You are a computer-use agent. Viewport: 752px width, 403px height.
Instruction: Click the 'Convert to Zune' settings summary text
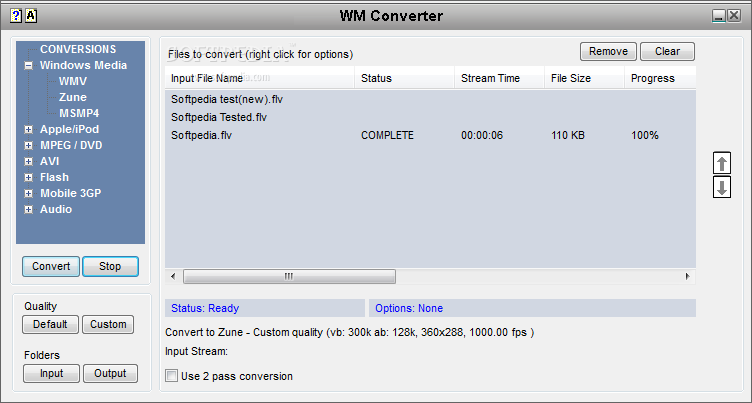pos(349,332)
